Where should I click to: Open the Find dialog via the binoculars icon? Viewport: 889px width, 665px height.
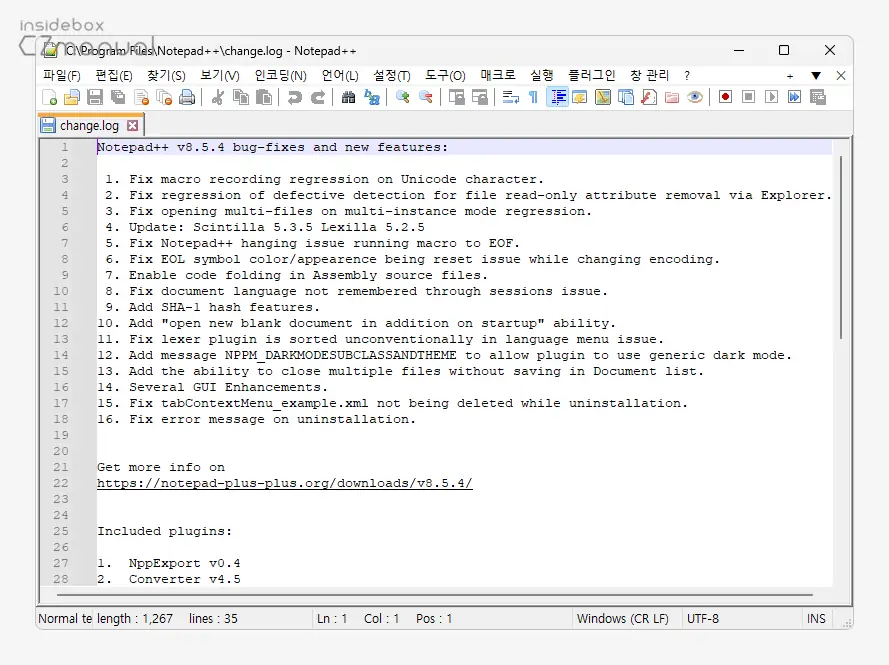point(348,97)
